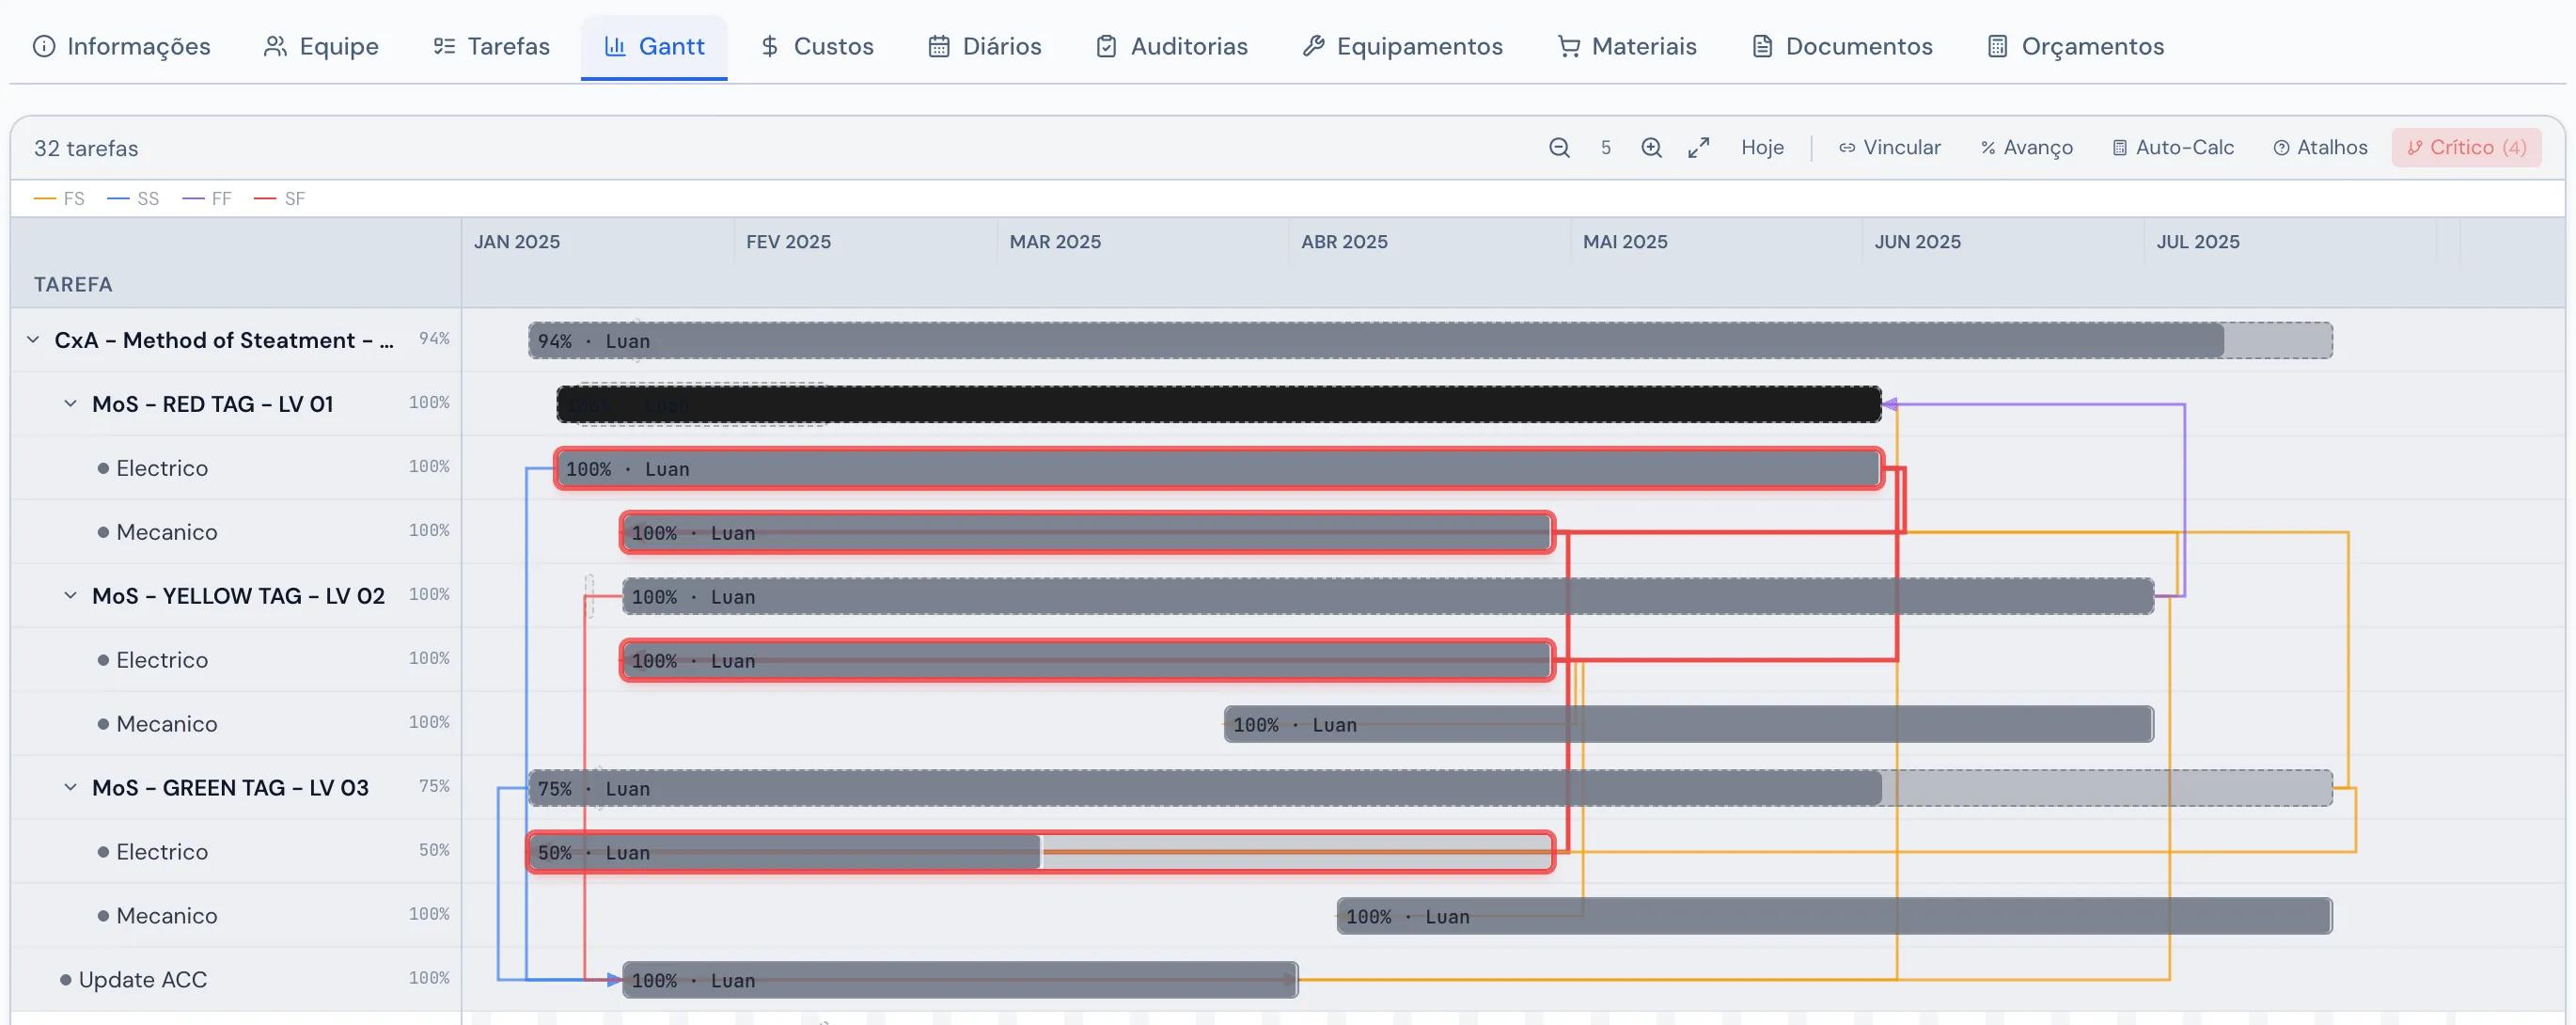The width and height of the screenshot is (2576, 1025).
Task: Click the MAR 2025 month header
Action: pyautogui.click(x=1055, y=242)
